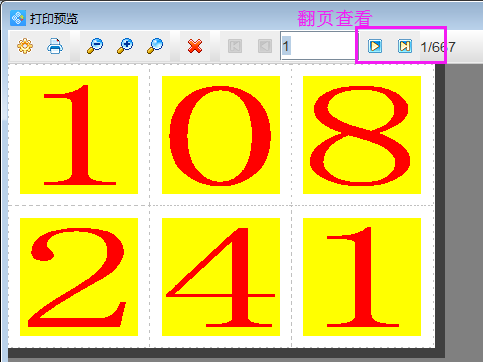
Task: Go to the previous page button
Action: click(265, 46)
